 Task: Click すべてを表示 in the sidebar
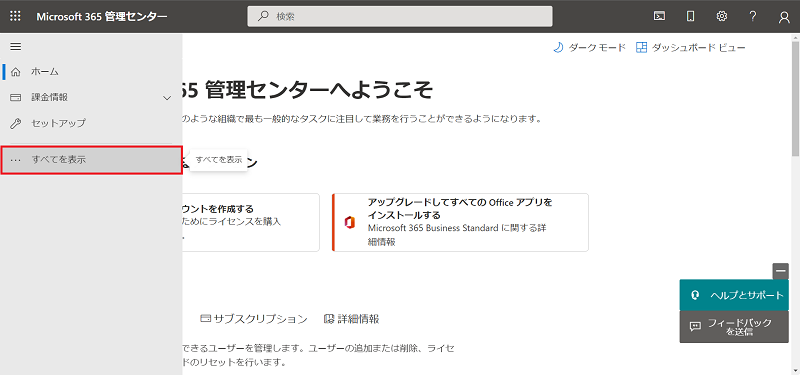pos(91,160)
